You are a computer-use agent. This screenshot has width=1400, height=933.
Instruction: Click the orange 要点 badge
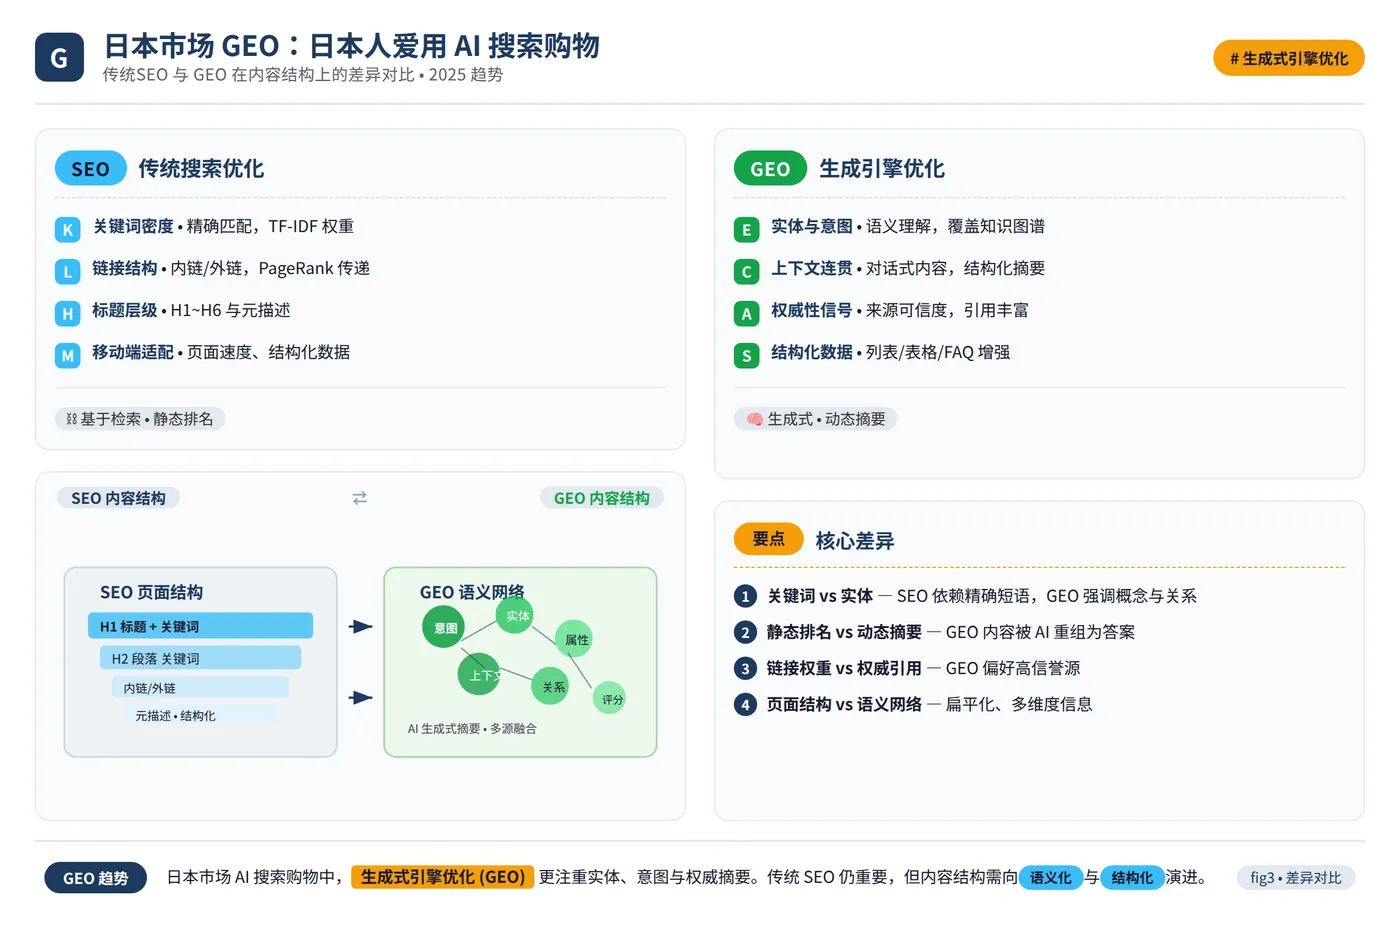[x=768, y=539]
